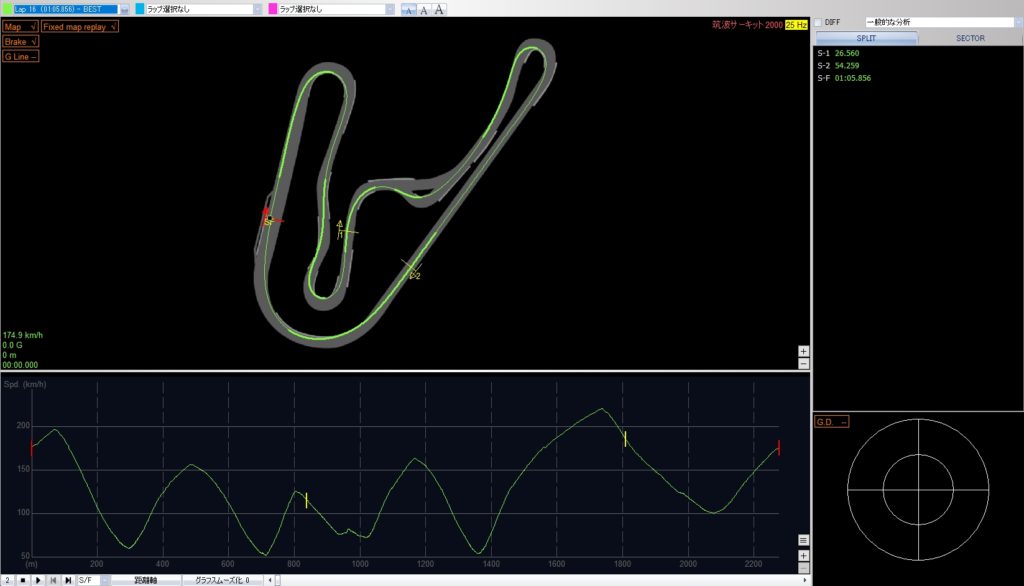
Task: Turn on the G Line overlay
Action: coord(21,57)
